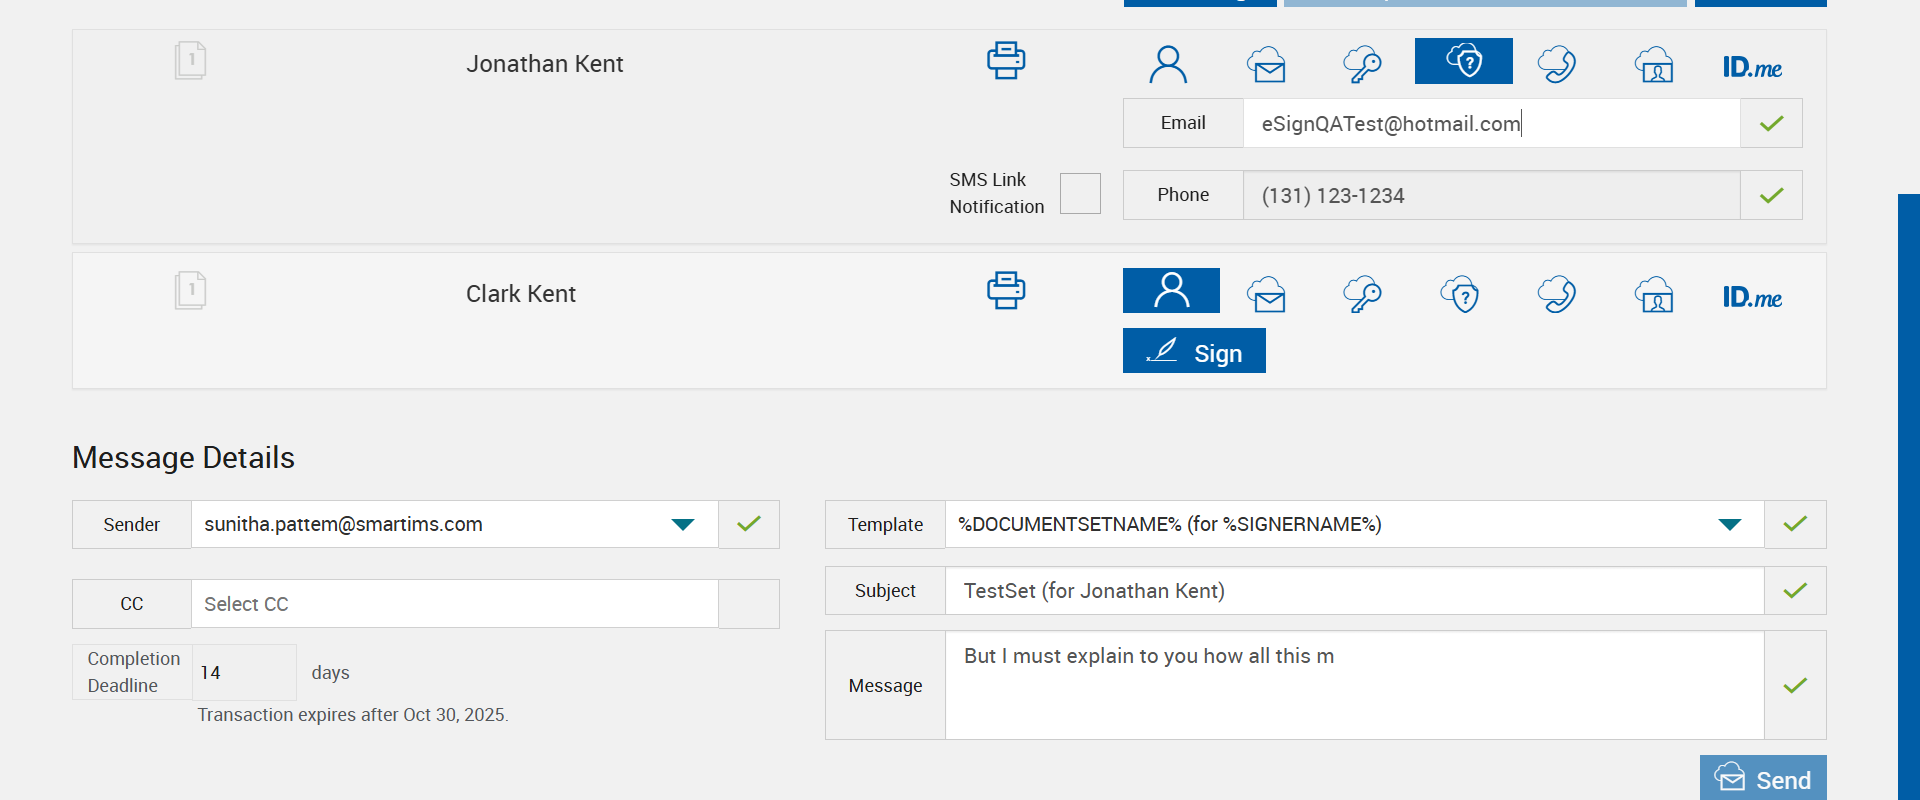Select password key authentication for Jonathan Kent

tap(1362, 65)
